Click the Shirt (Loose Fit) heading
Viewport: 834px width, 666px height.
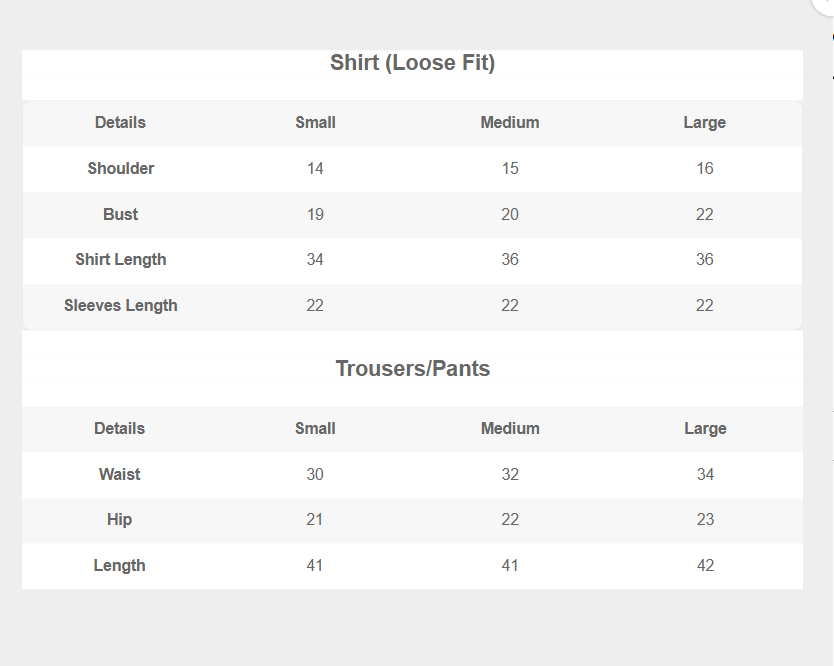coord(412,63)
